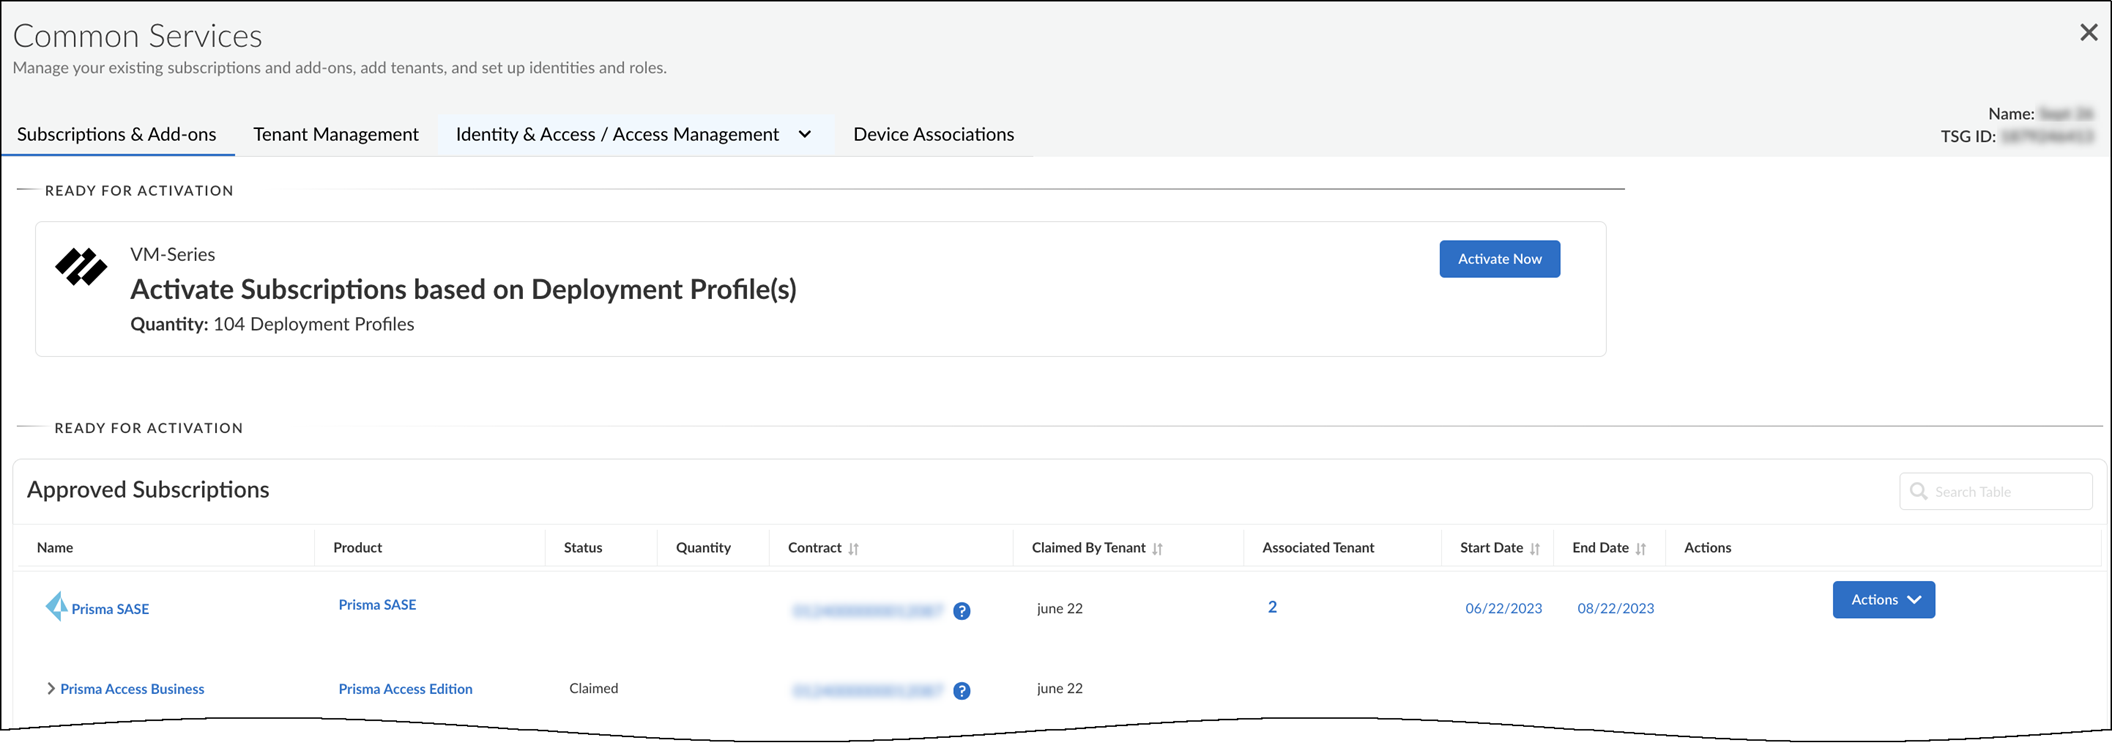Focus the Search Table input field
The width and height of the screenshot is (2112, 743).
coord(1996,491)
